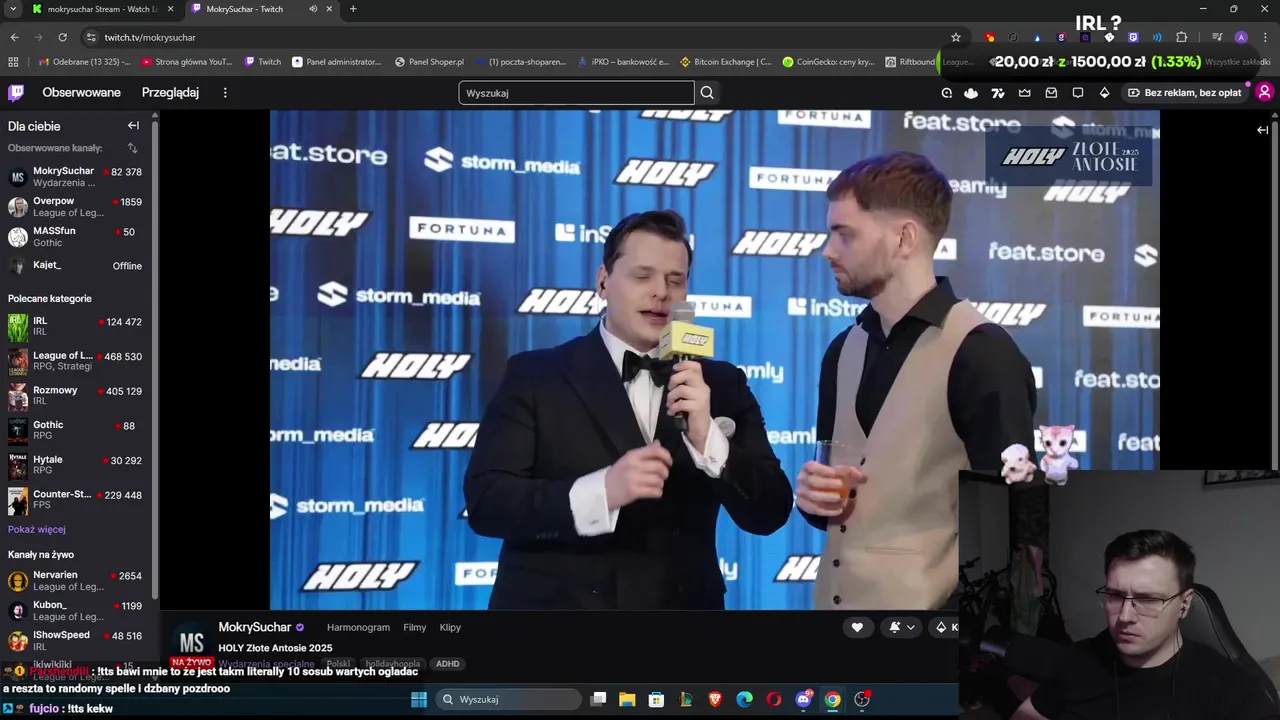
Task: Open File Explorer from the taskbar
Action: tap(627, 699)
